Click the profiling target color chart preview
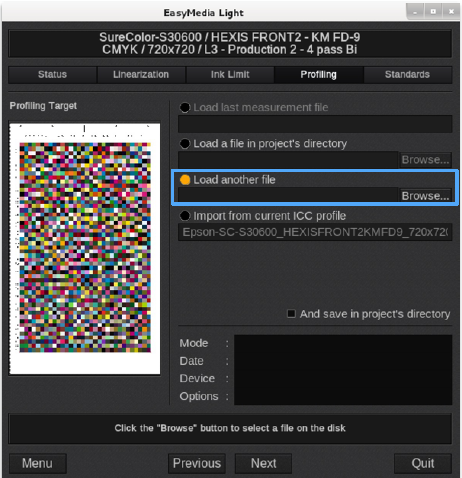Image resolution: width=462 pixels, height=478 pixels. pyautogui.click(x=85, y=249)
